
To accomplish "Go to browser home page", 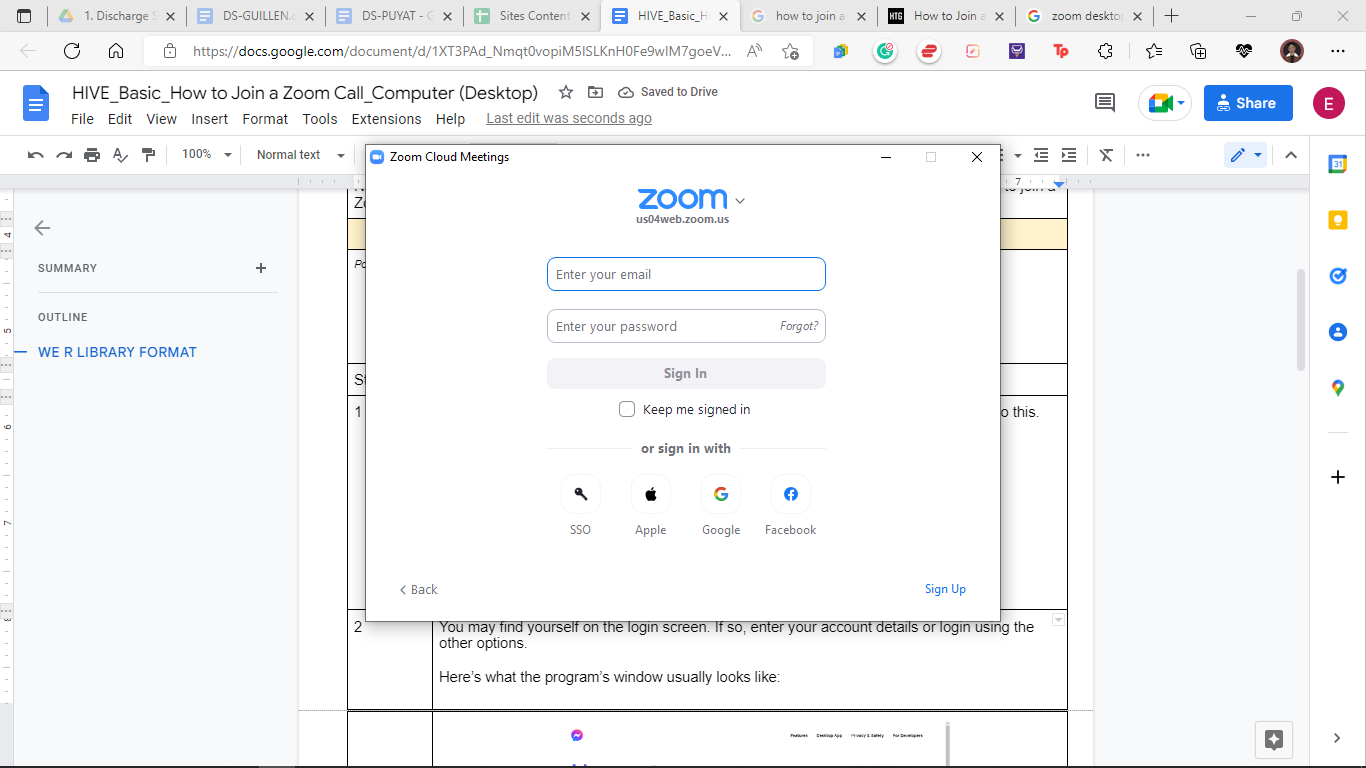I will (x=116, y=51).
